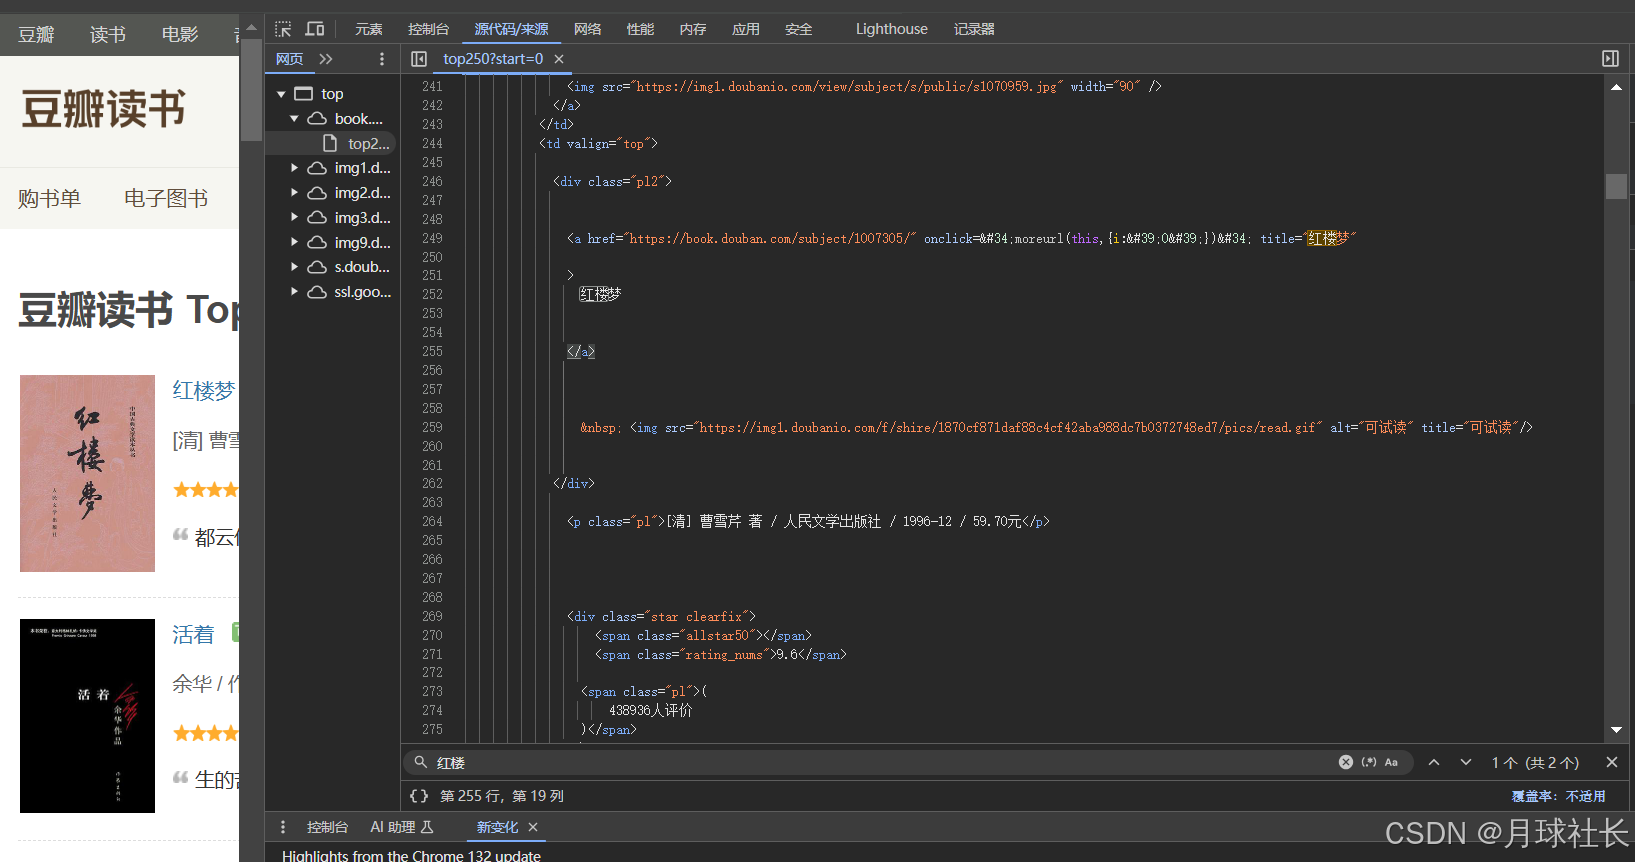
Task: Open the 应用 panel tab
Action: point(746,29)
